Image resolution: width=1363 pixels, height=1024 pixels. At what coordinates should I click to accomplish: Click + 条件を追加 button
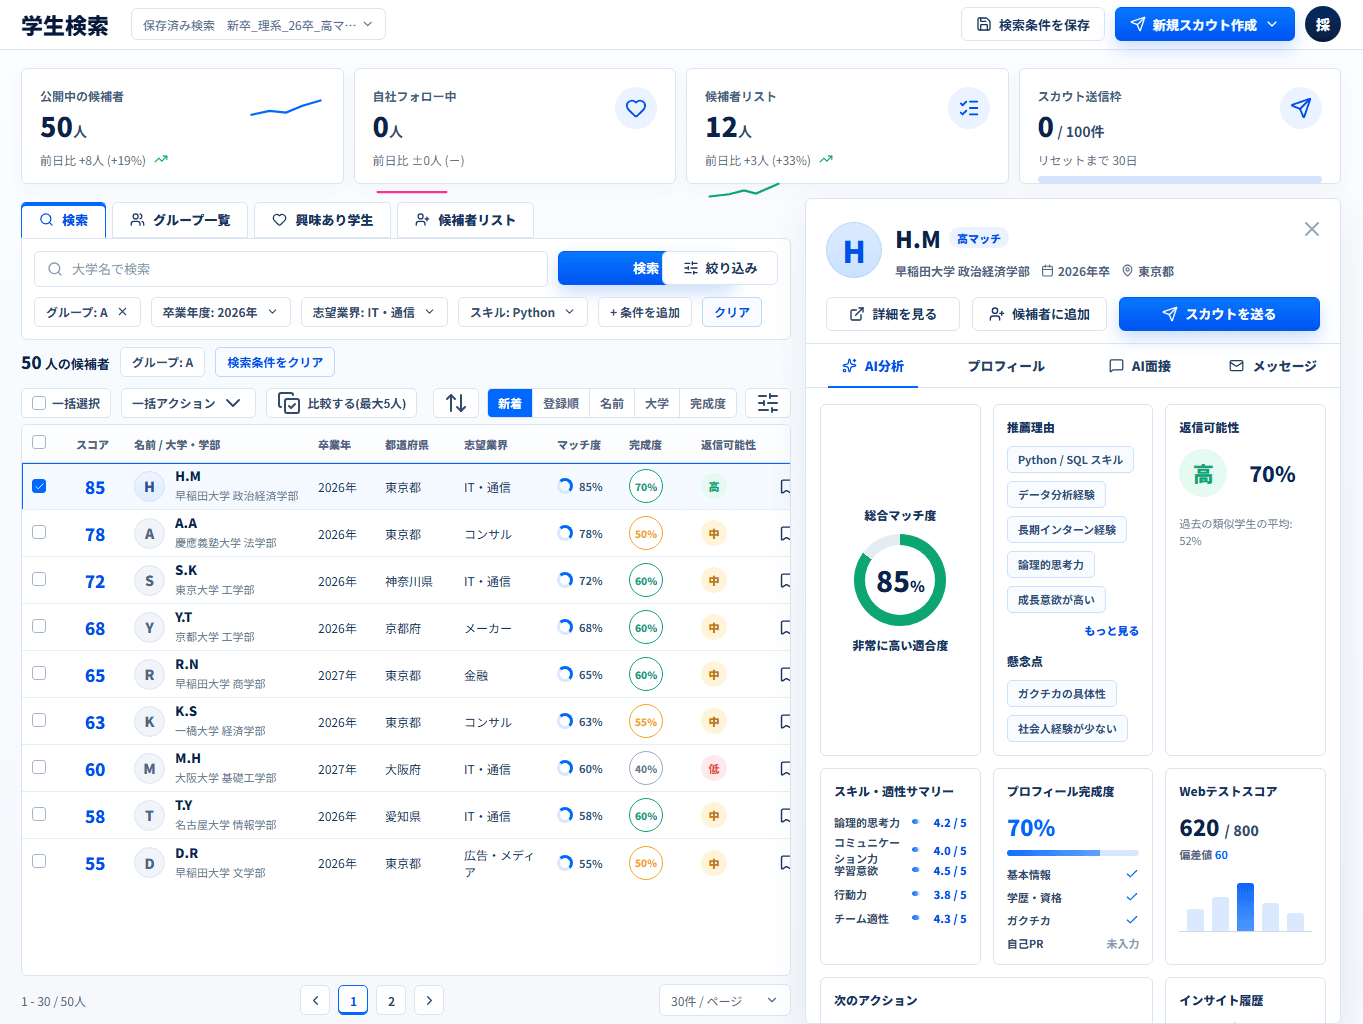(645, 312)
